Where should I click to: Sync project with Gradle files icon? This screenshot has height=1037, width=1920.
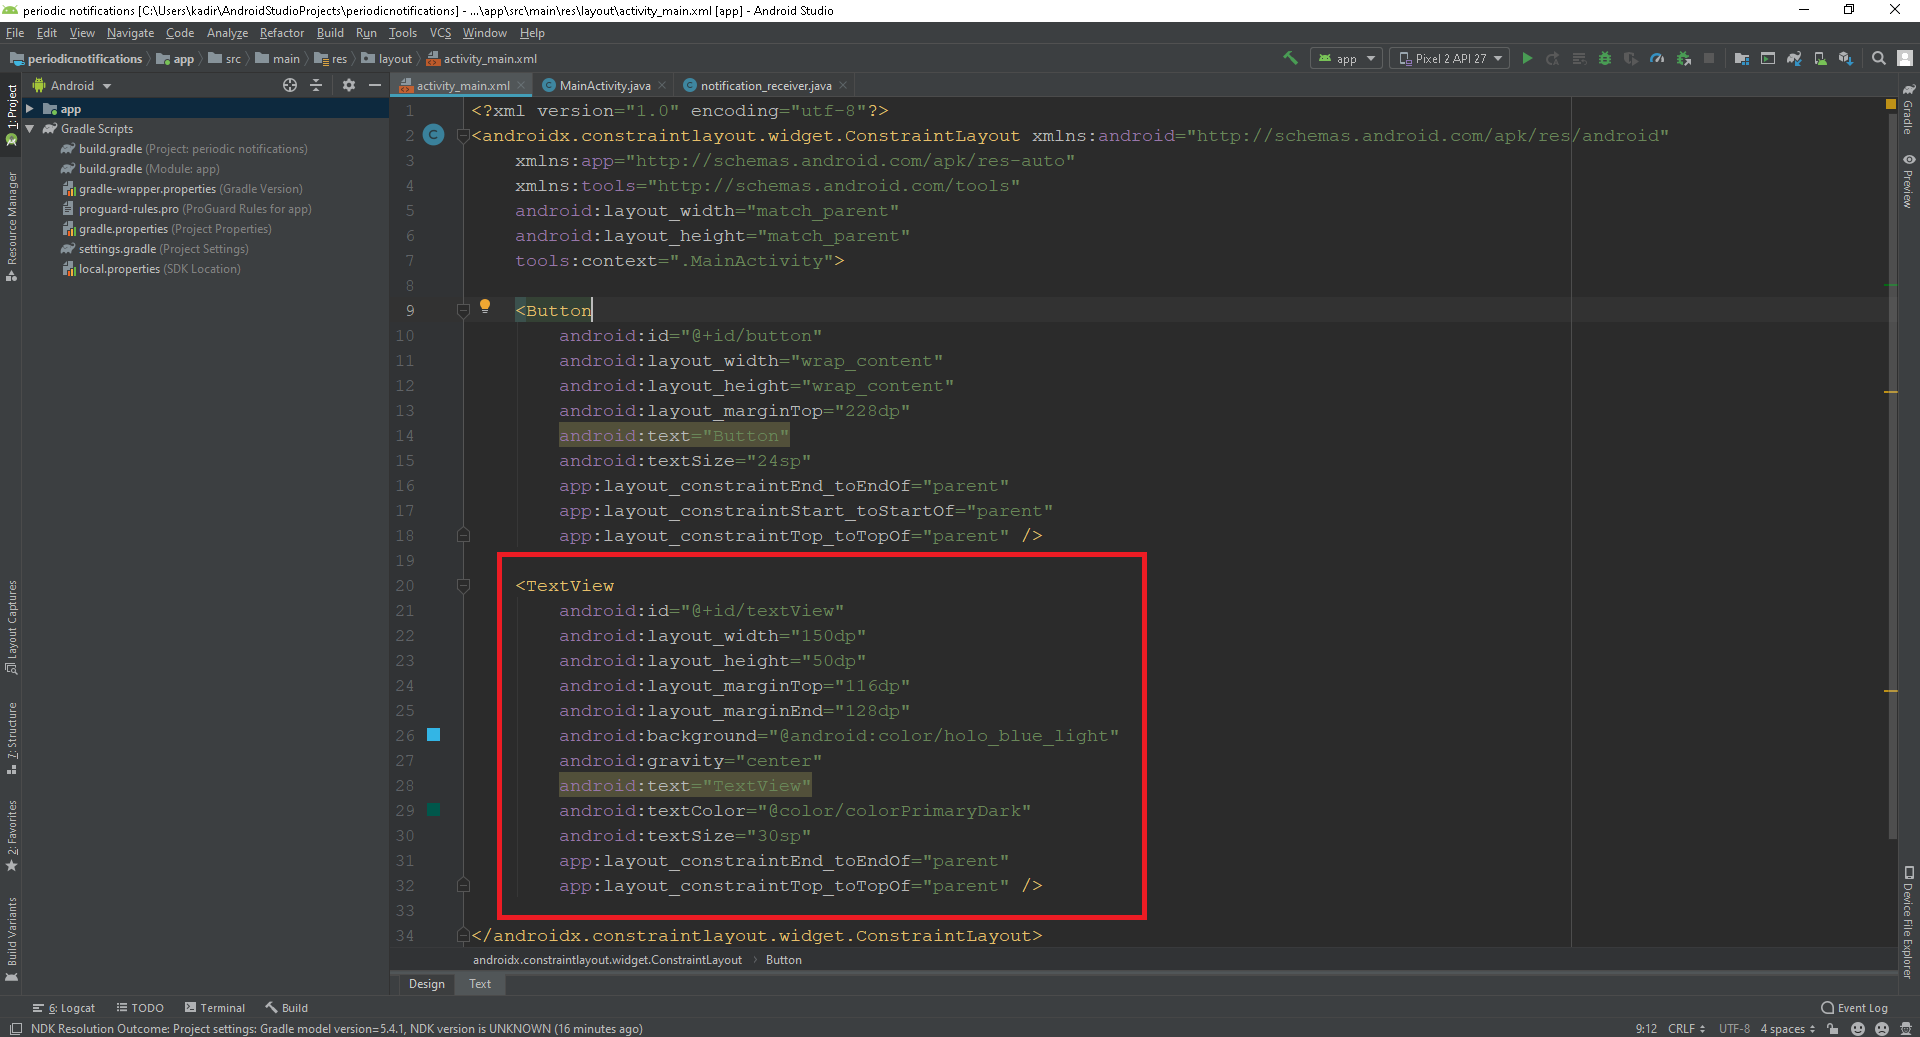pyautogui.click(x=1794, y=58)
